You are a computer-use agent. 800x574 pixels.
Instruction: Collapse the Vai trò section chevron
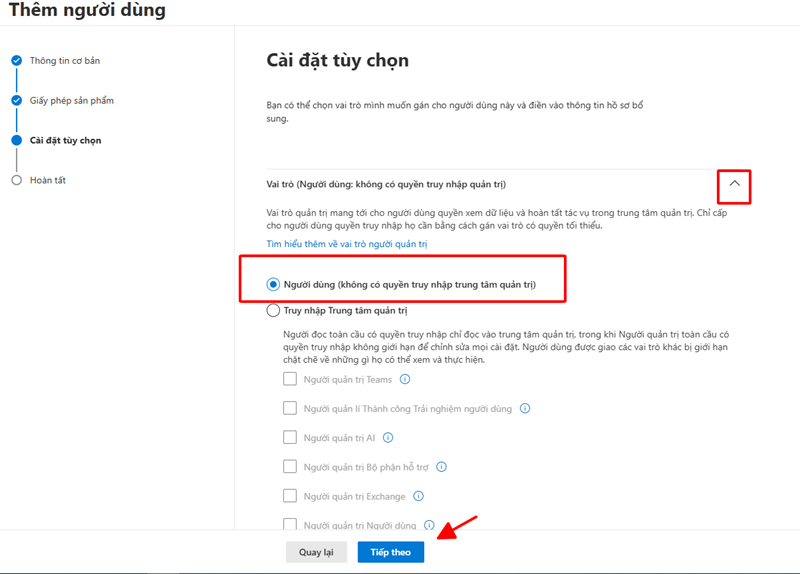point(734,185)
